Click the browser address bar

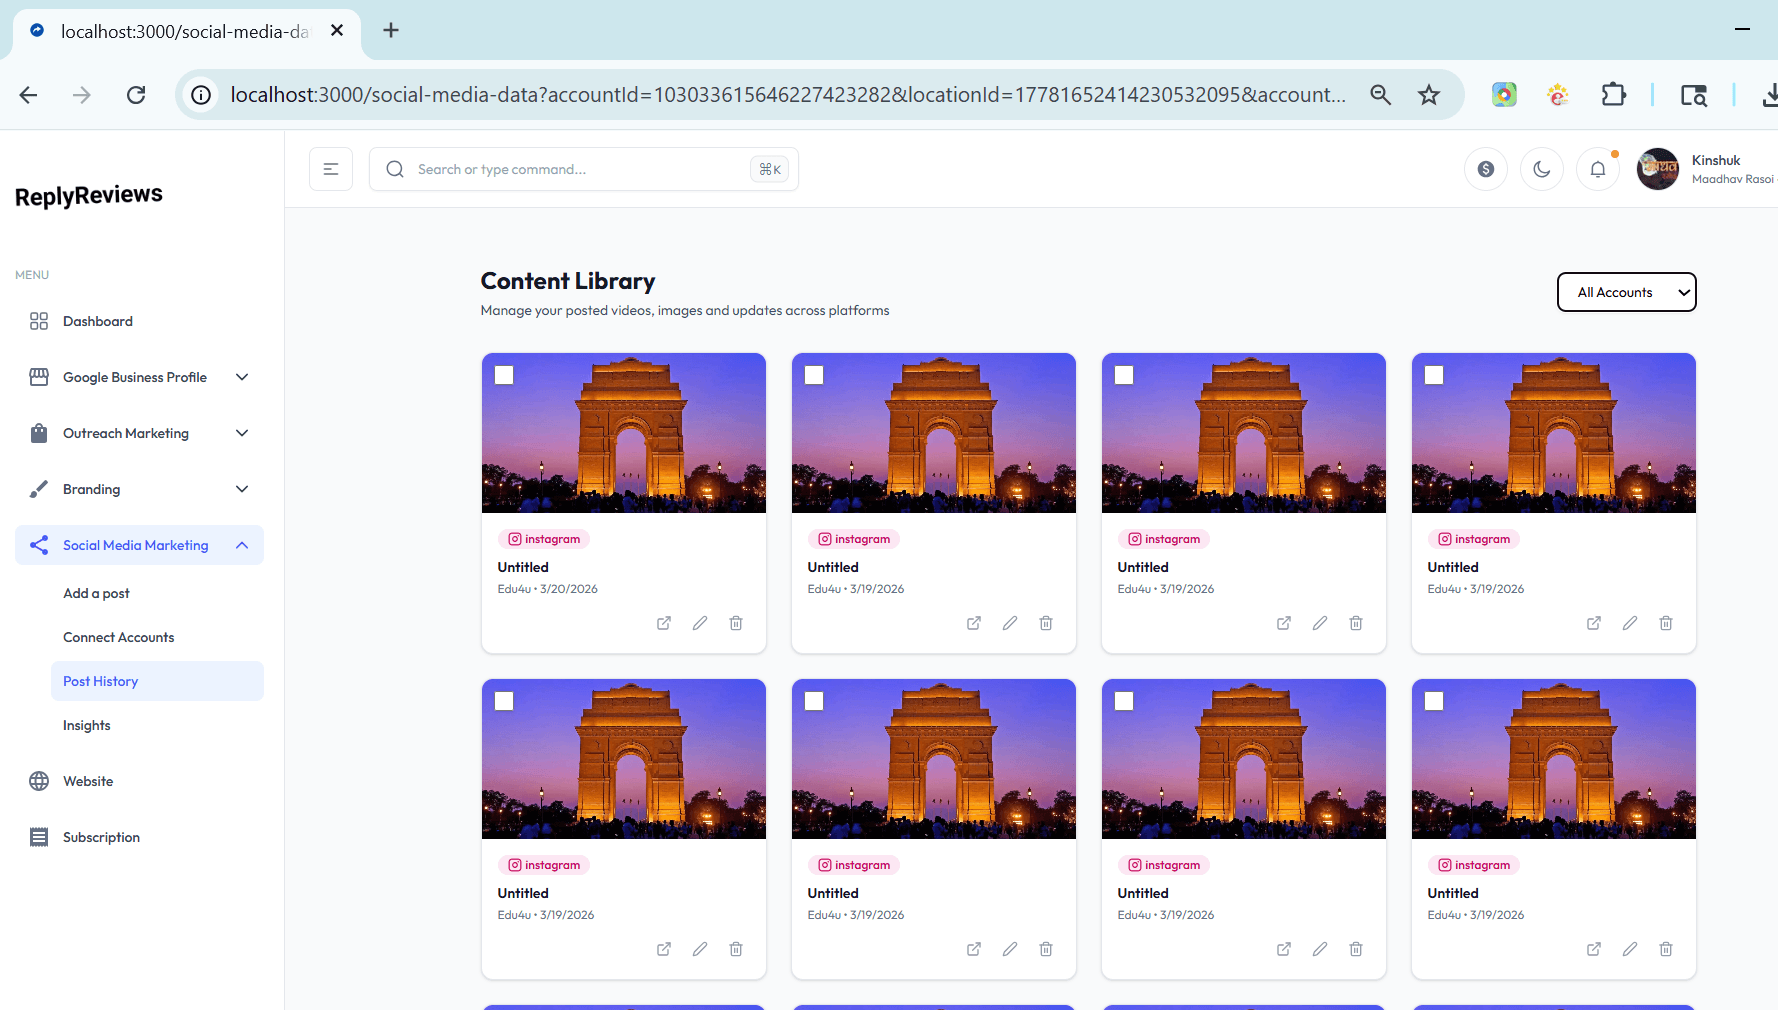coord(788,95)
